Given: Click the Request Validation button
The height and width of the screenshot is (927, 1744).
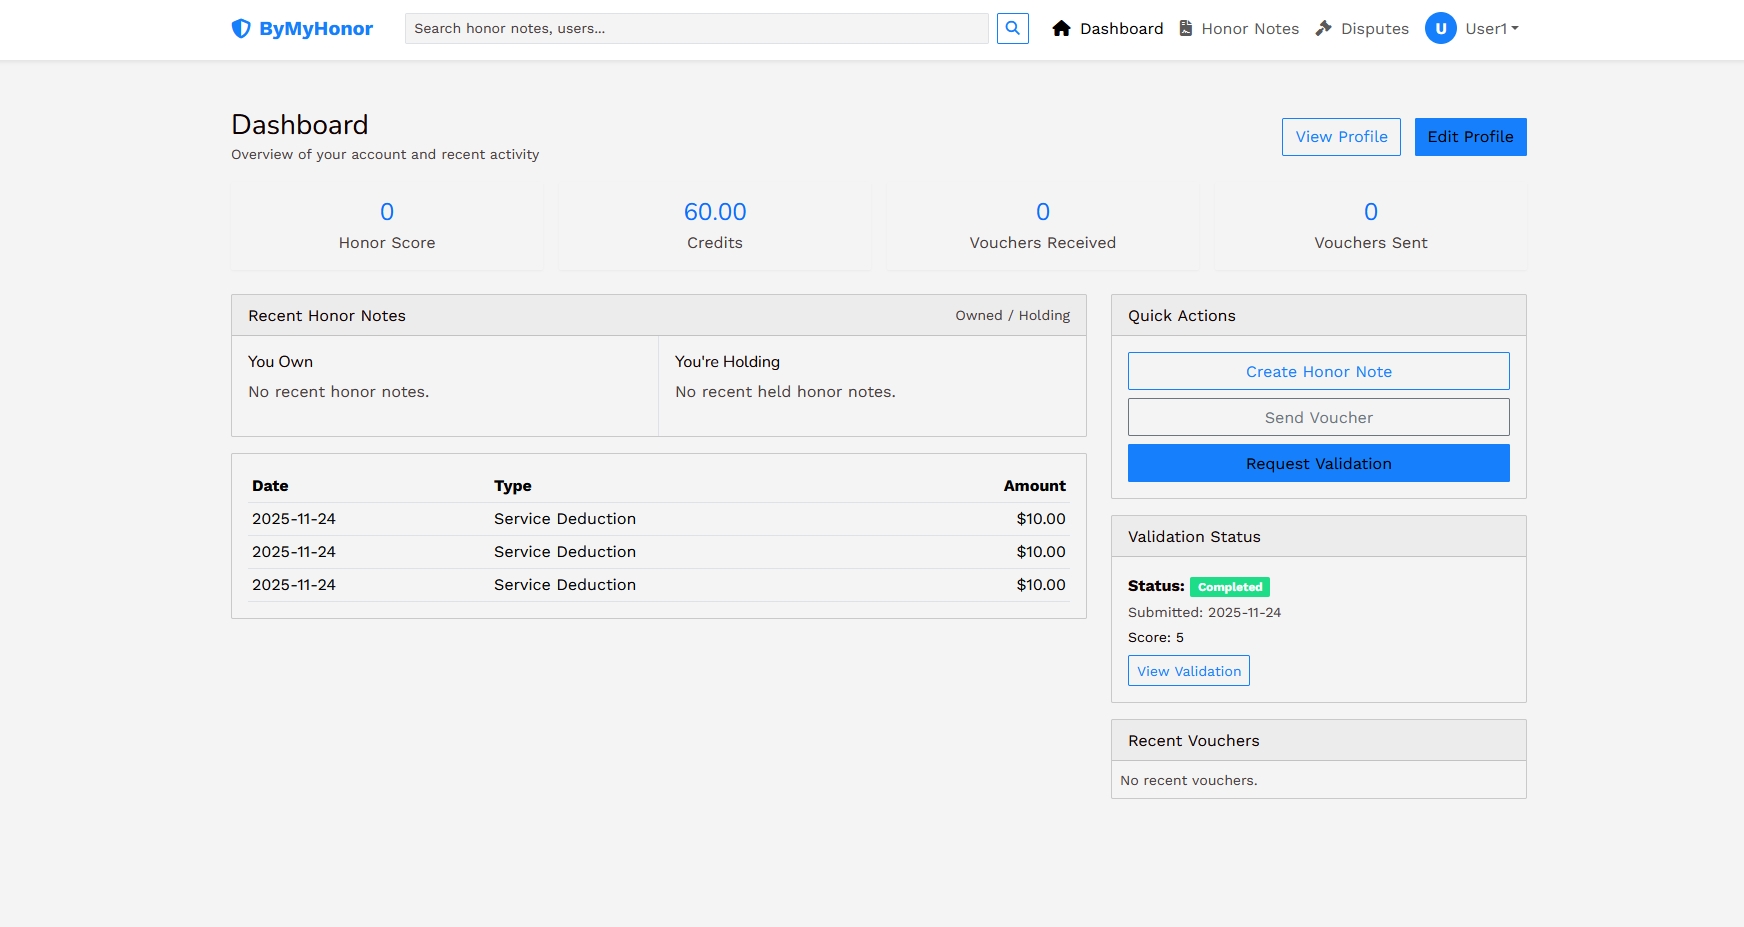Looking at the screenshot, I should [x=1318, y=463].
